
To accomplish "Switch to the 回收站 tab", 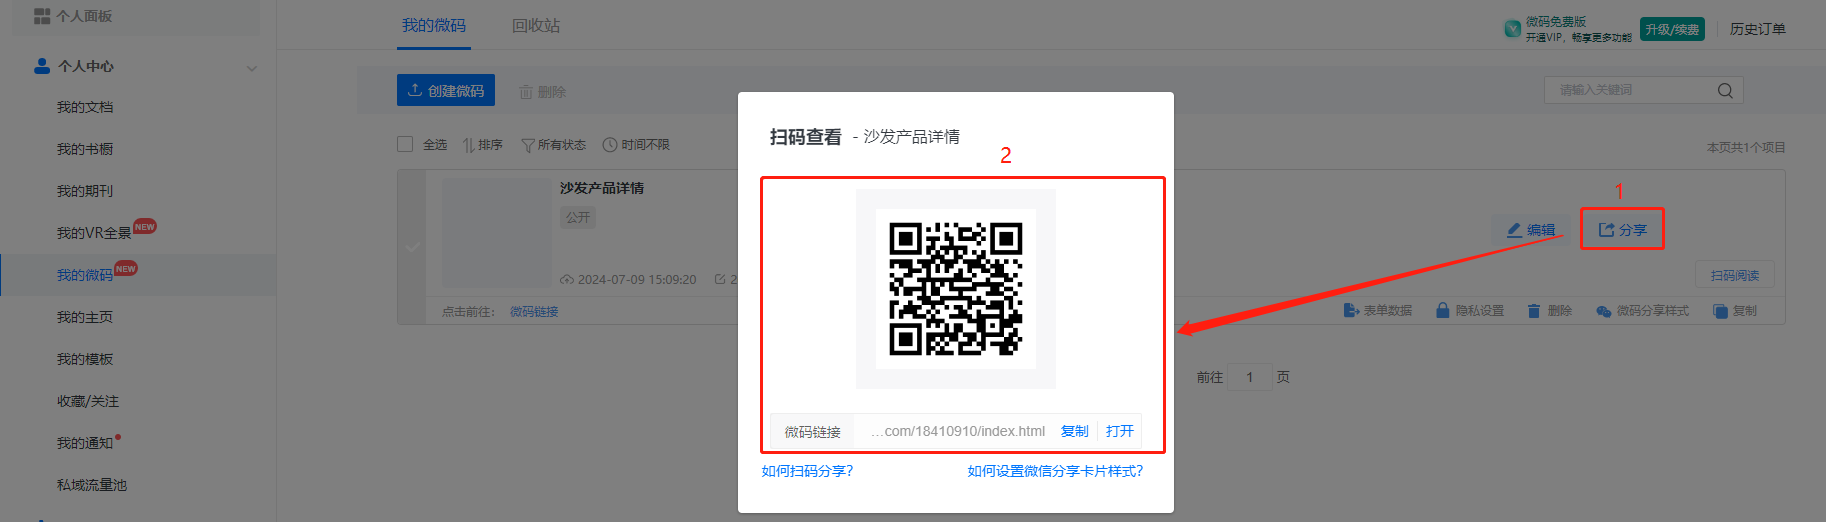I will click(535, 26).
